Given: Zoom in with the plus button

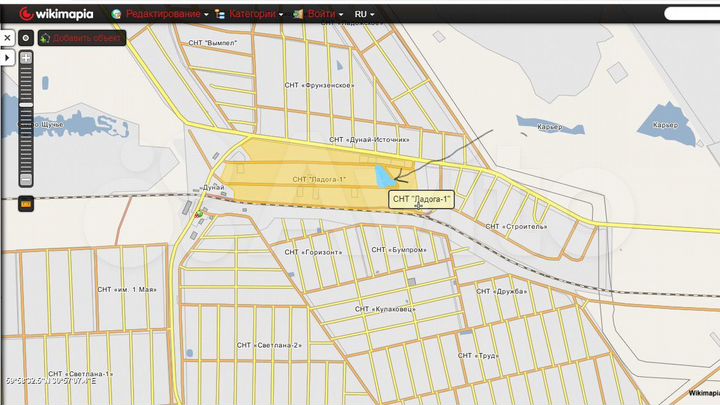Looking at the screenshot, I should [x=26, y=58].
